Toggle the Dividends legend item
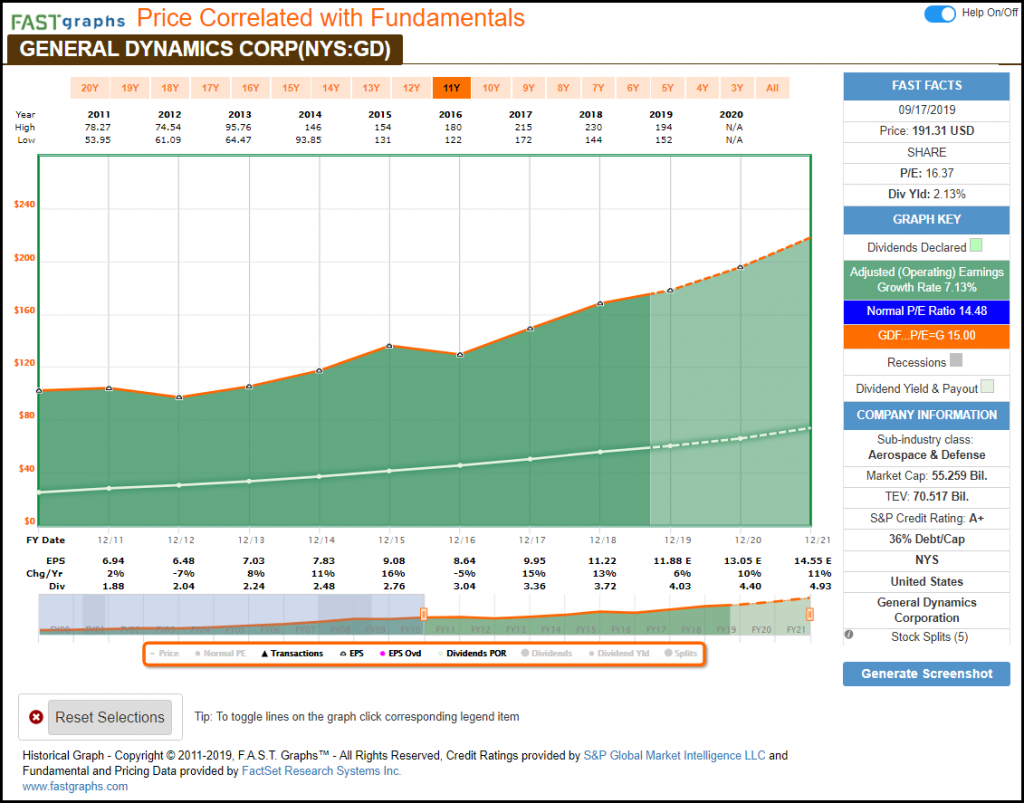 pyautogui.click(x=547, y=653)
